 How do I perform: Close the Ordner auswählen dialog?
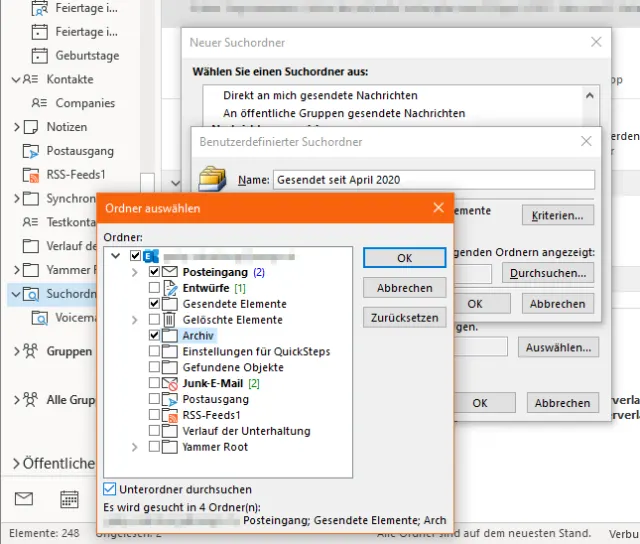[438, 208]
